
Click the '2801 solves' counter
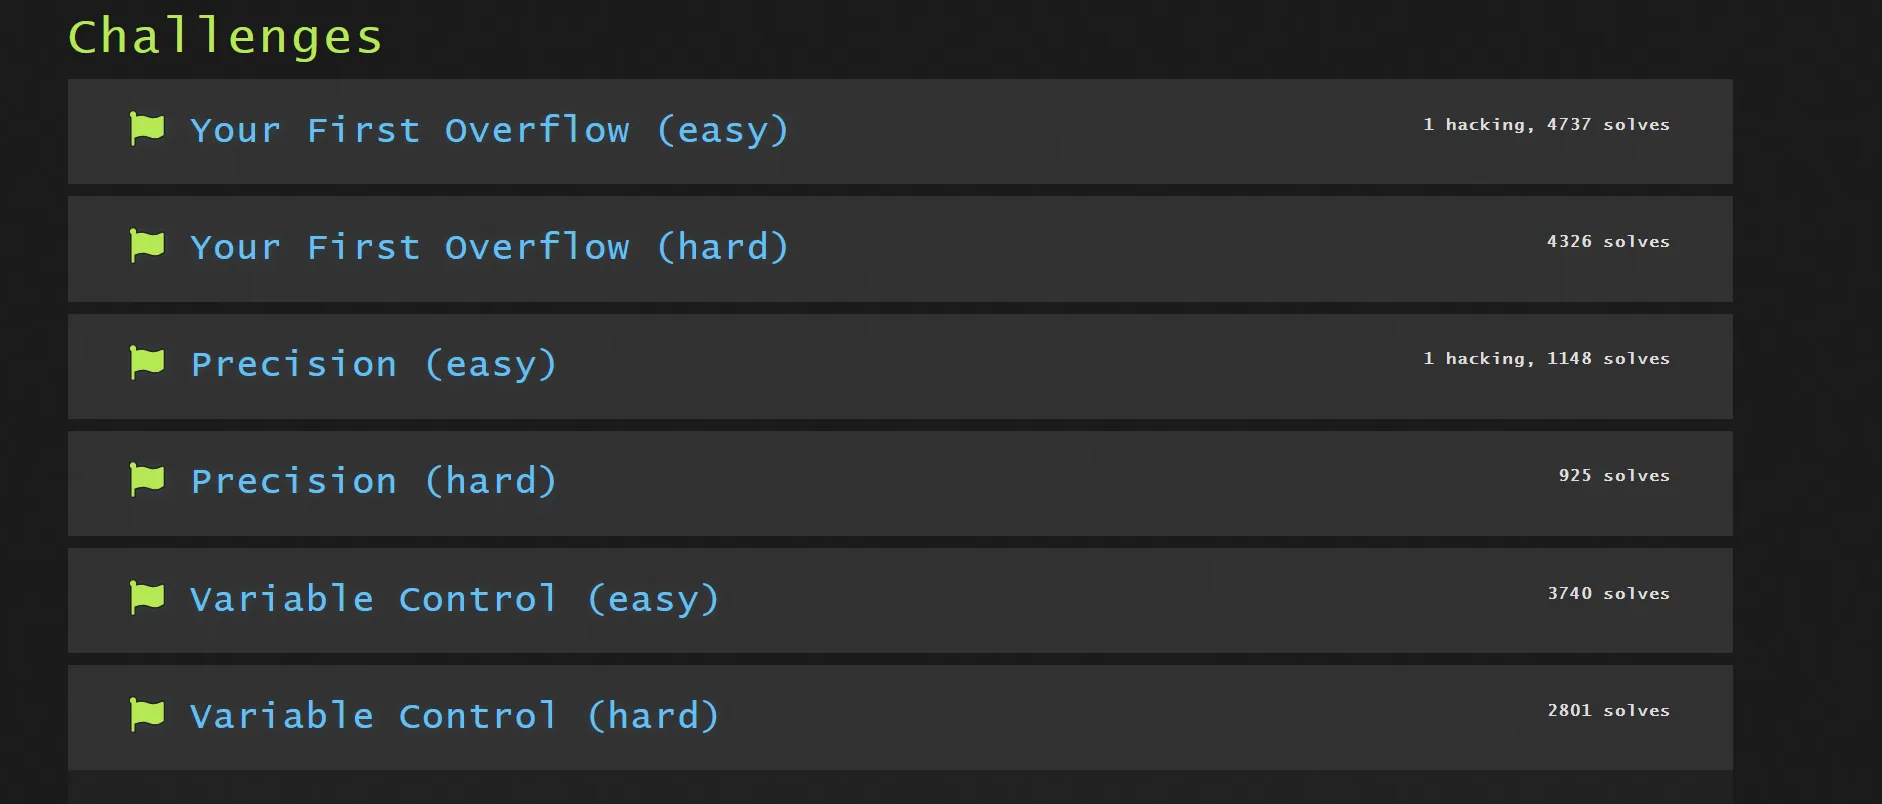tap(1608, 711)
